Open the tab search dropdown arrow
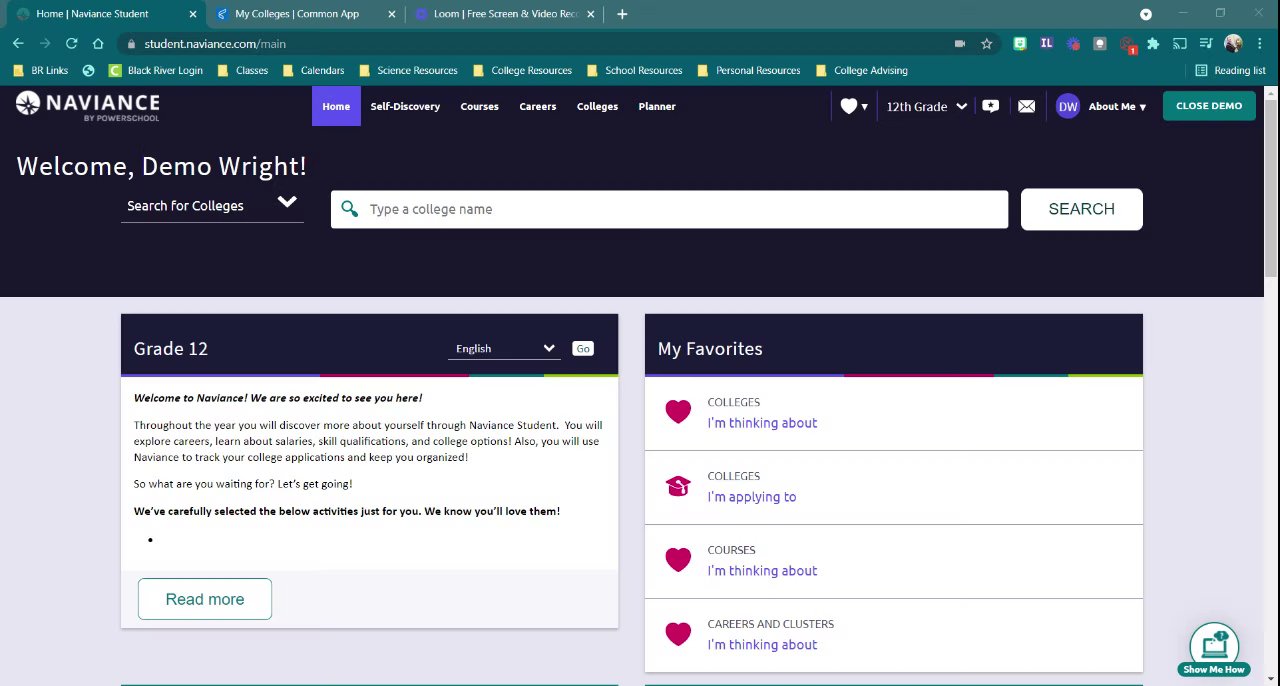 [x=1146, y=14]
